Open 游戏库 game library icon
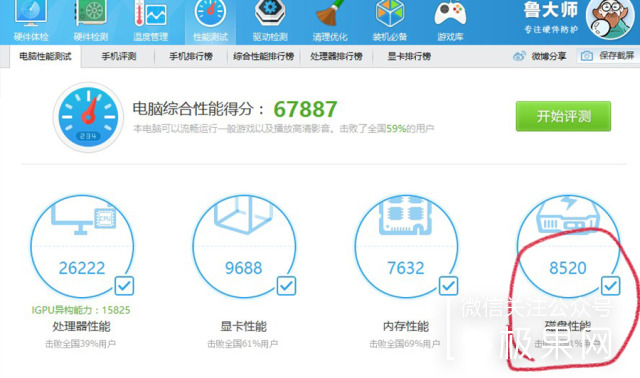This screenshot has width=640, height=378. click(450, 21)
